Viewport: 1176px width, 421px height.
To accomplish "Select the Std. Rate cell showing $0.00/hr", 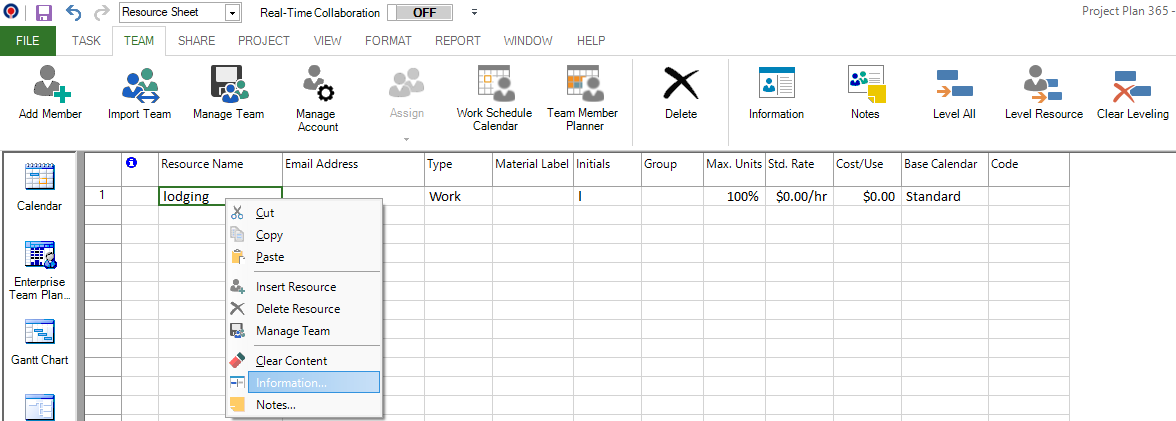I will [799, 197].
